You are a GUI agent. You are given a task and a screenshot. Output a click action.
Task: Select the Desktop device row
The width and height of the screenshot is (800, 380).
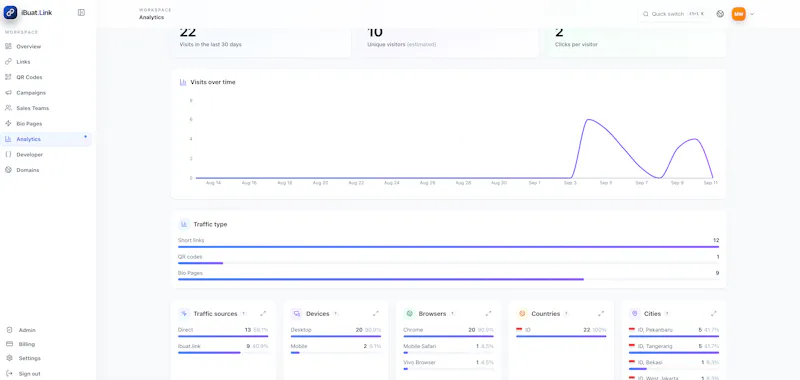(x=336, y=332)
